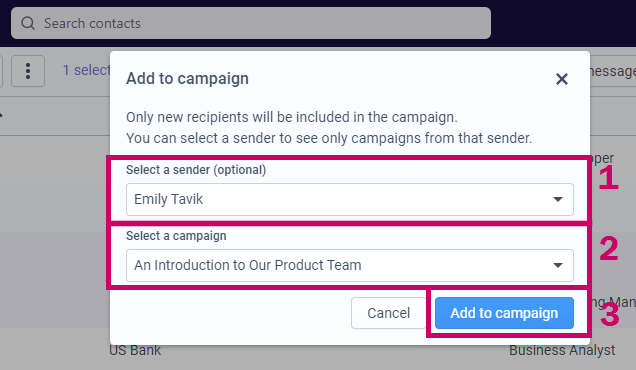Screen dimensions: 636x370
Task: Click the magnifier icon in search bar
Action: (28, 23)
